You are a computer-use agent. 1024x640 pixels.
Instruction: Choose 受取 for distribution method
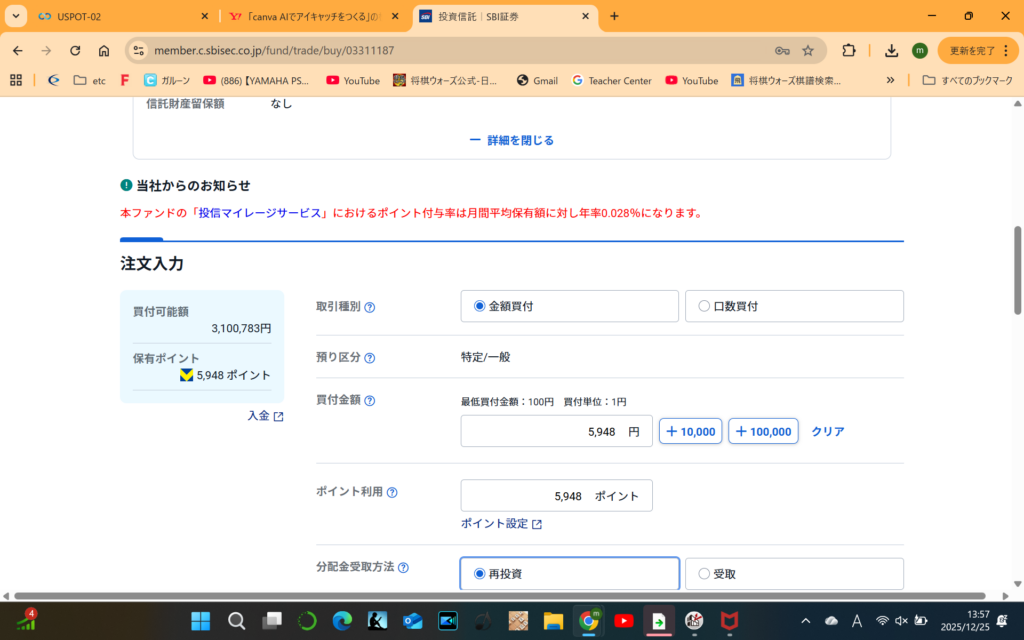[x=704, y=574]
